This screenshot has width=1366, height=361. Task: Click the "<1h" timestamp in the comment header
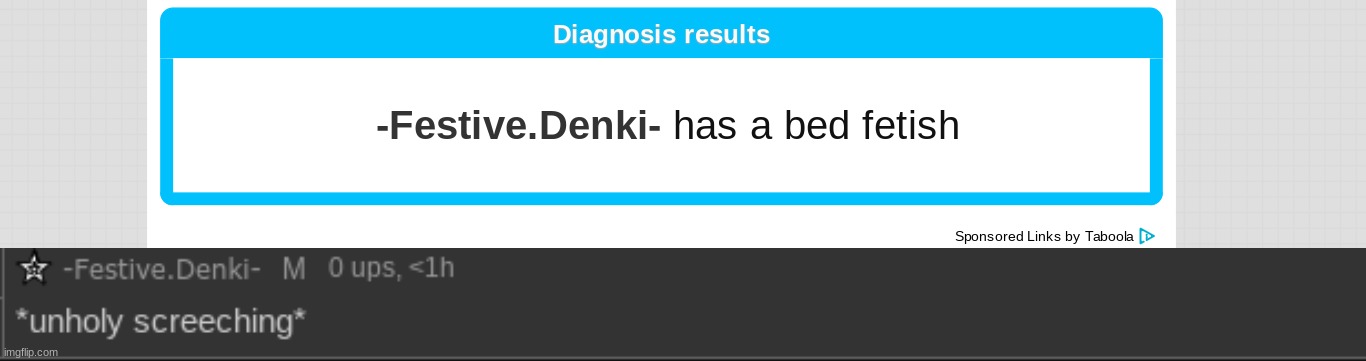point(432,268)
